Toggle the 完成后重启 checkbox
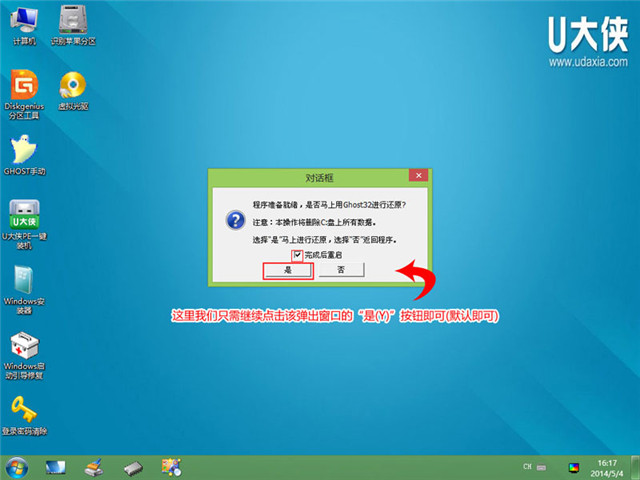 [x=296, y=256]
